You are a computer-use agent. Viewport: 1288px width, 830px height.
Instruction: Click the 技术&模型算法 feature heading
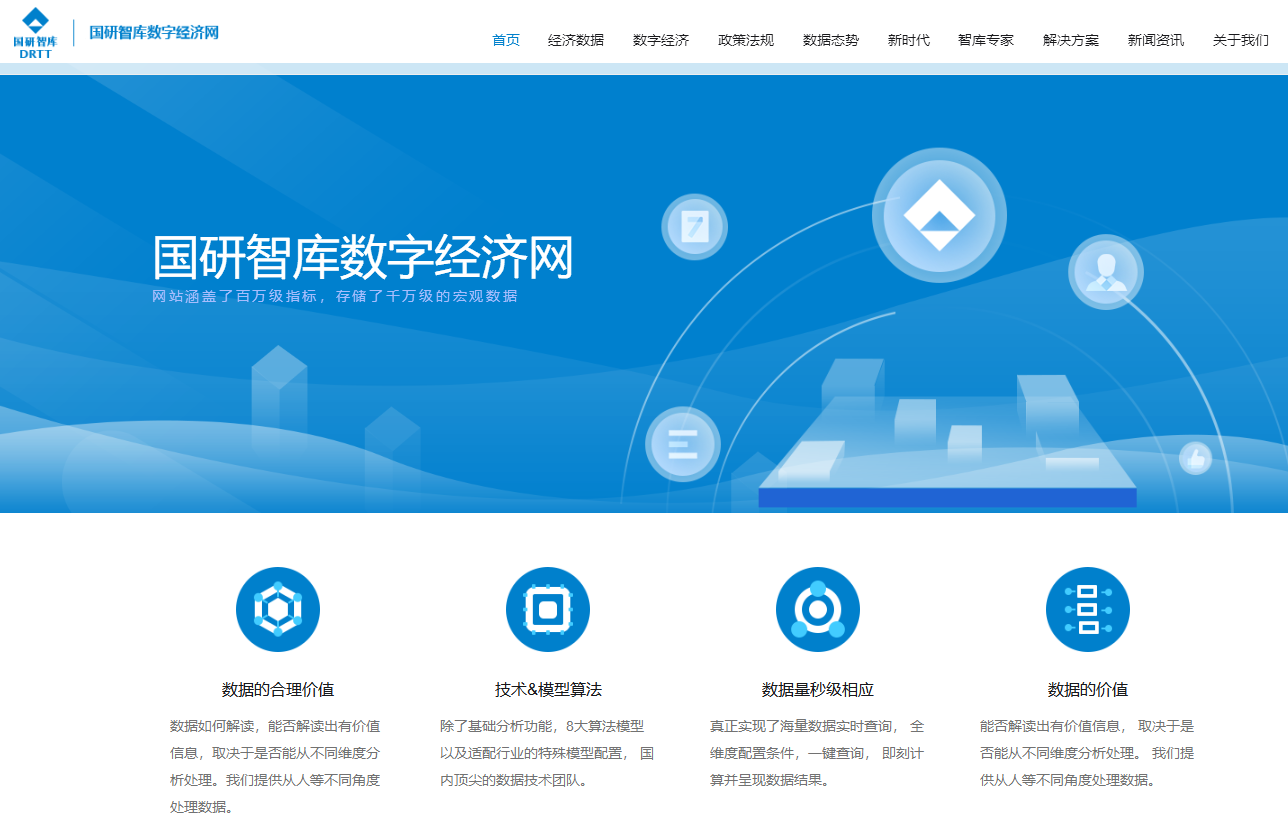[548, 689]
